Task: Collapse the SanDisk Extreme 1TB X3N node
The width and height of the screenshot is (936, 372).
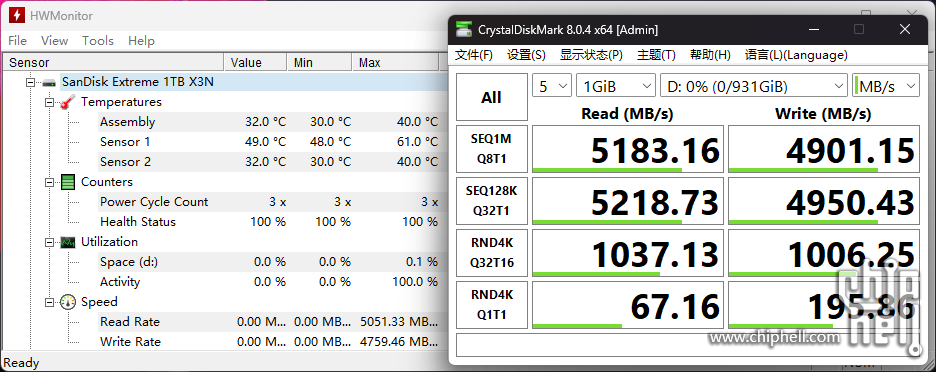Action: (30, 82)
